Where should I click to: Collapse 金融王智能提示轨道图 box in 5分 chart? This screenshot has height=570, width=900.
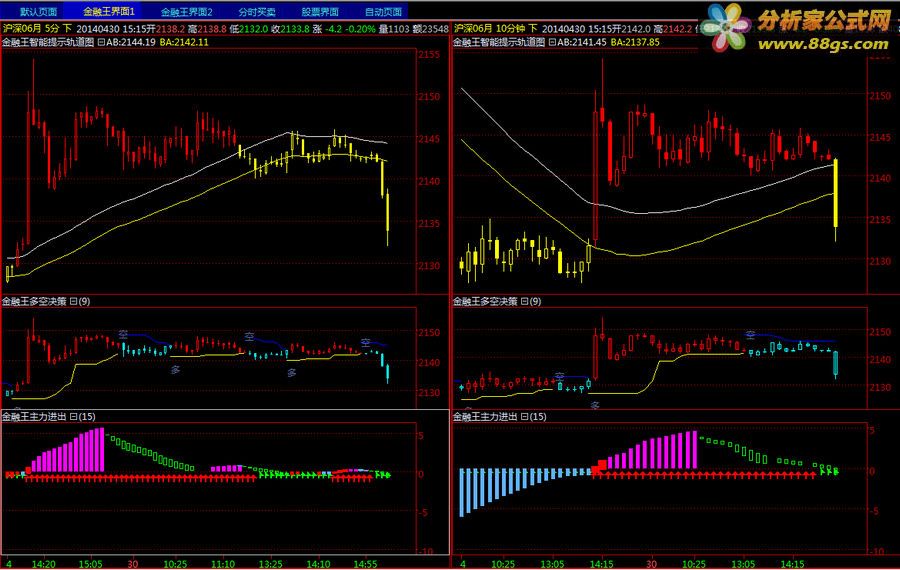(101, 42)
